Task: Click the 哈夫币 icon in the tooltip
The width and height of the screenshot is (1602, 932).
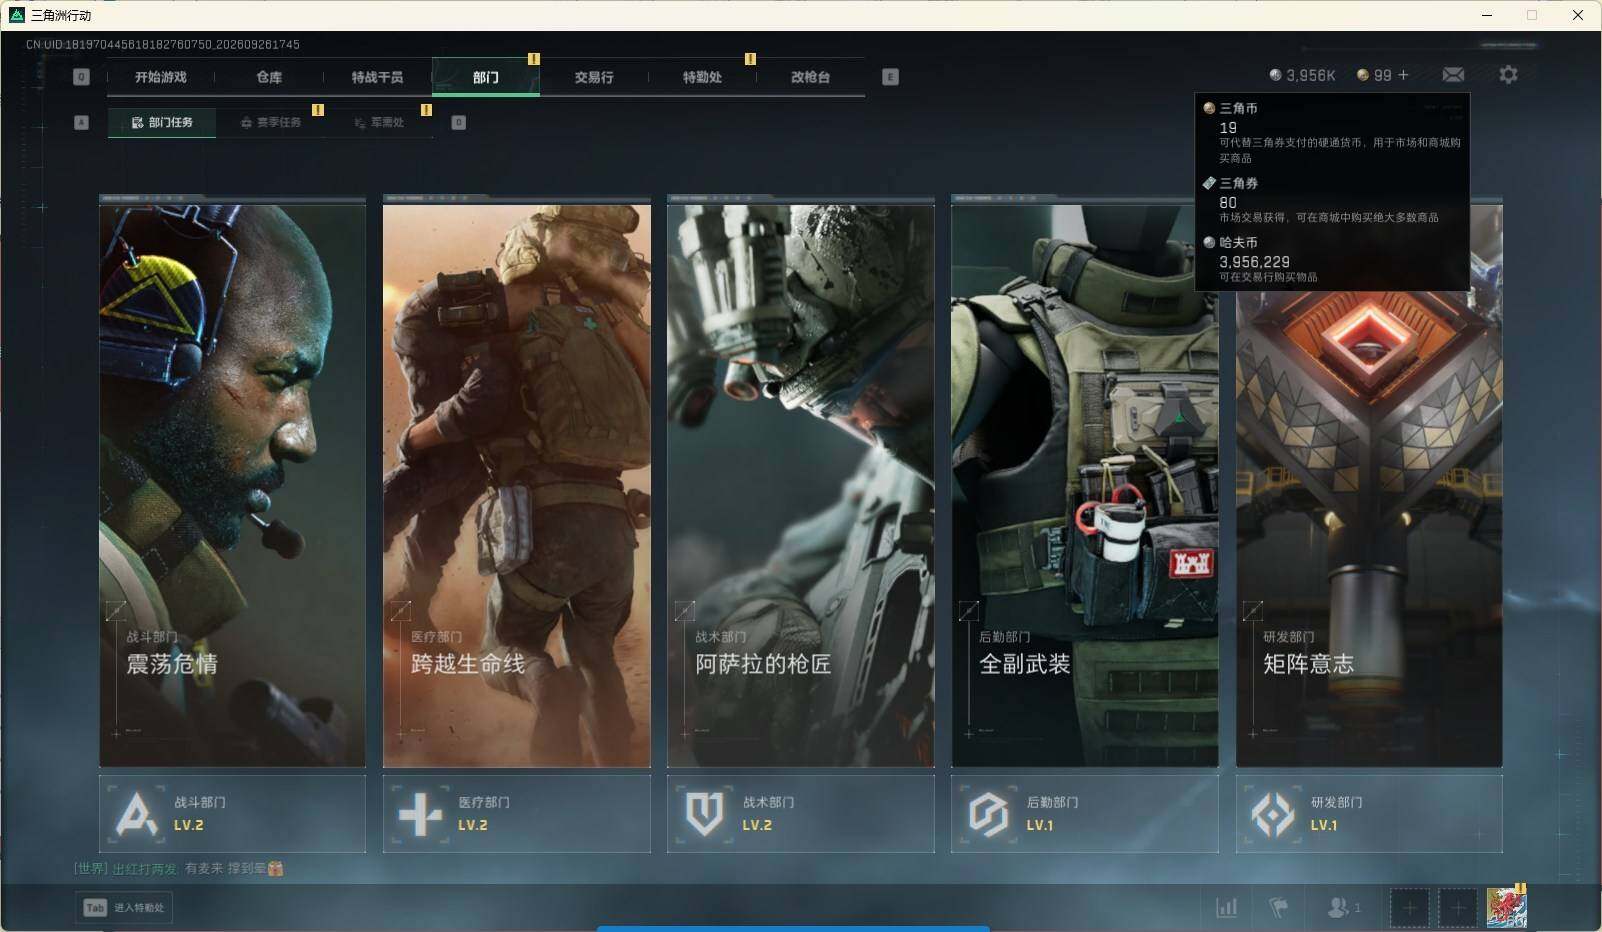Action: (1209, 242)
